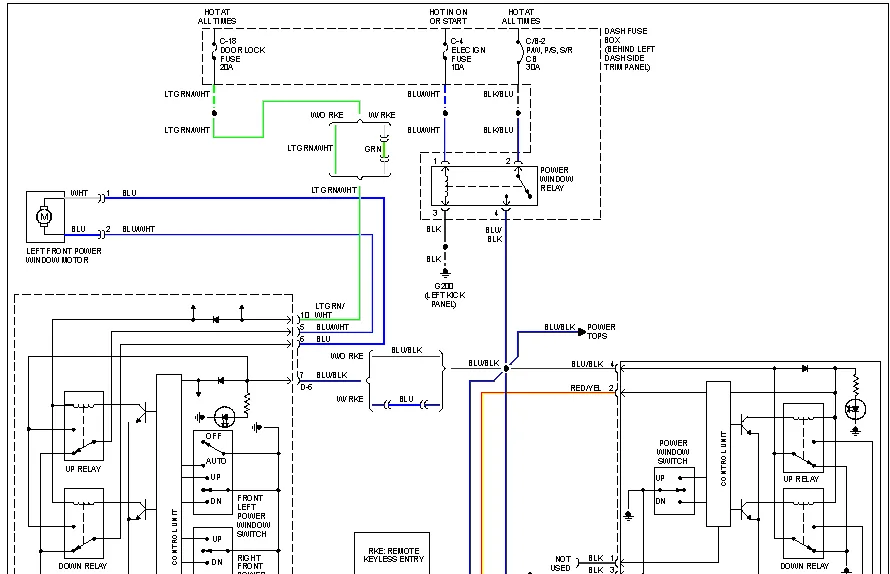This screenshot has height=574, width=890.
Task: Click the C-18 DOOR LOCK FUSE 20A label
Action: coord(242,54)
